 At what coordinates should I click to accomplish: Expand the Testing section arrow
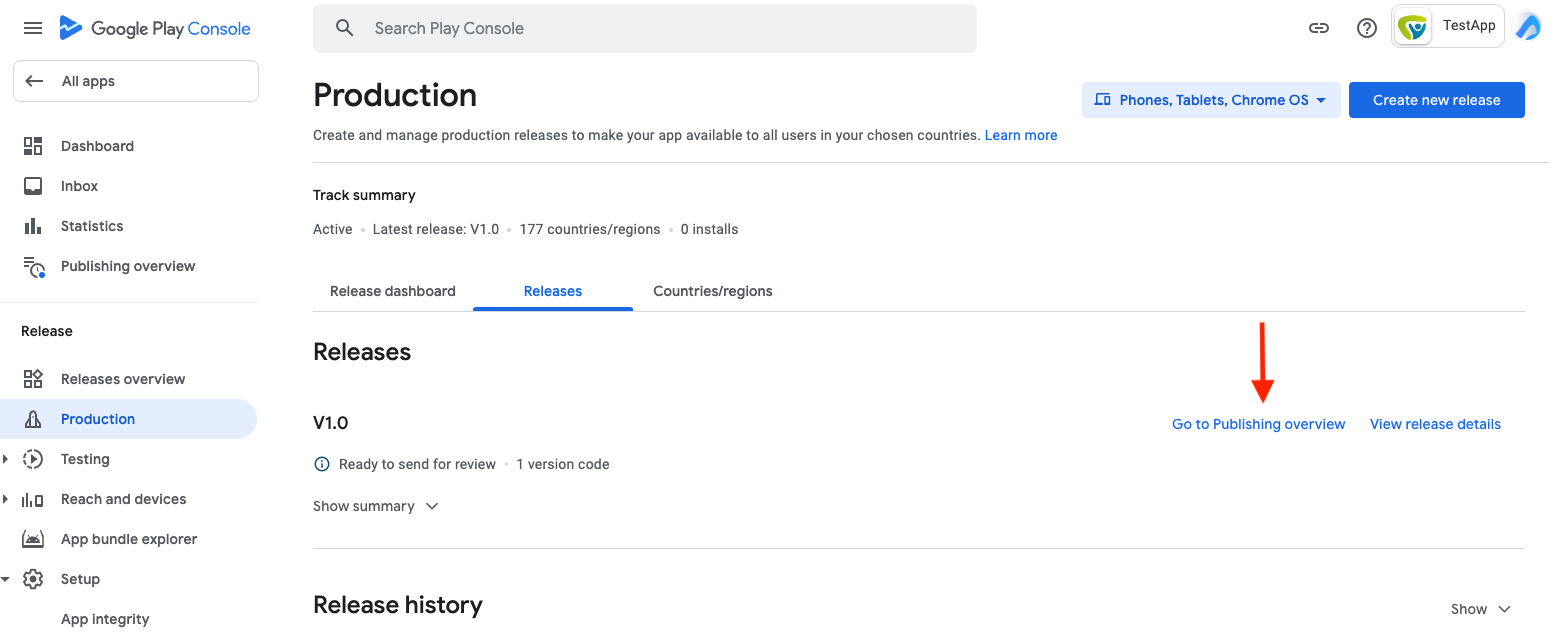pos(6,459)
